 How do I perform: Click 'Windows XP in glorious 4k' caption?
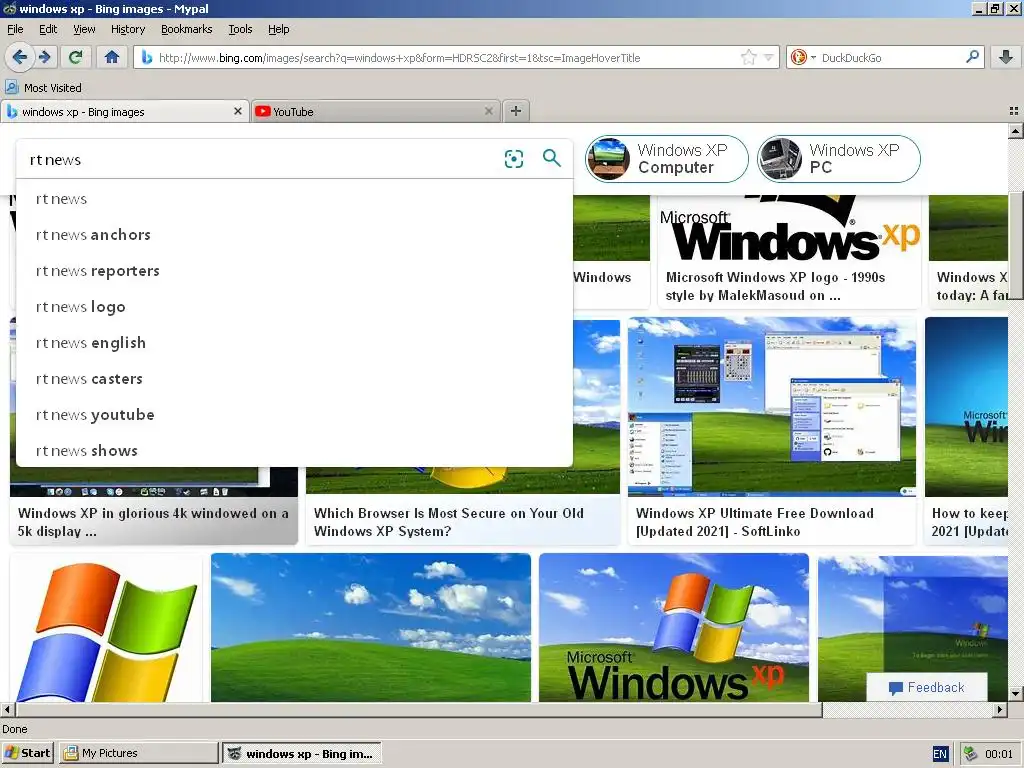tap(153, 522)
